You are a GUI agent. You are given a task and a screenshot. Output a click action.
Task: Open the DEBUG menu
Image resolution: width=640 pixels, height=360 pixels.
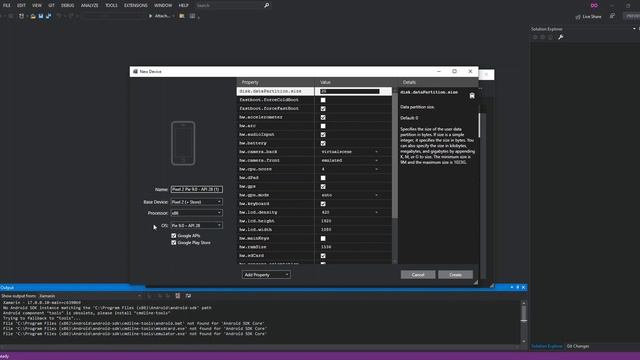tap(67, 5)
